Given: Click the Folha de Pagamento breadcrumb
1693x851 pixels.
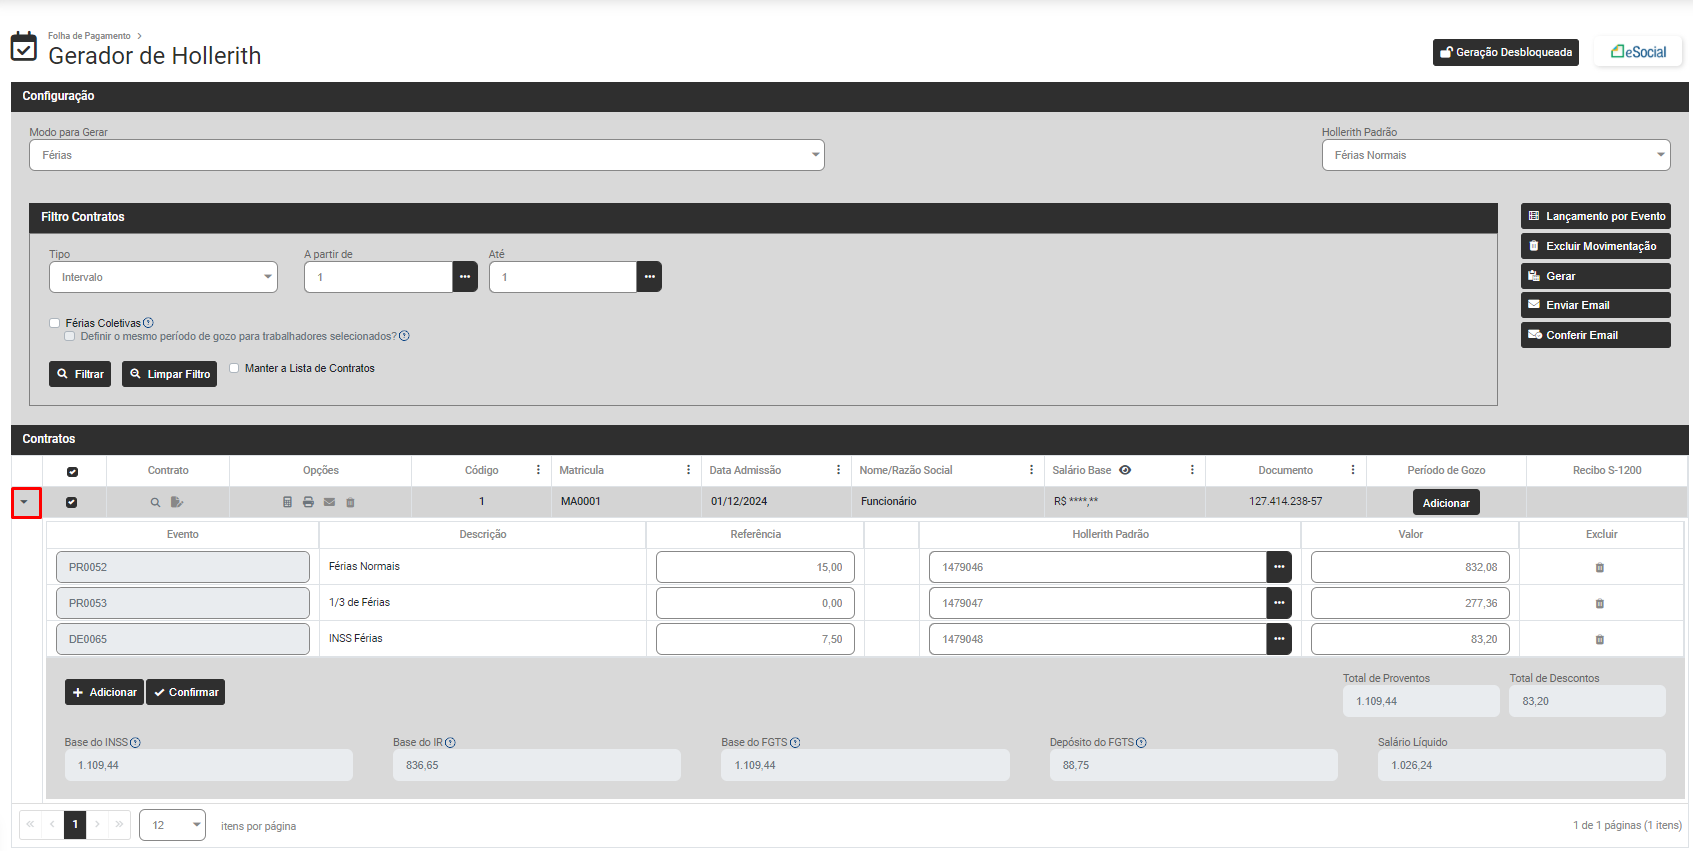Looking at the screenshot, I should tap(89, 36).
